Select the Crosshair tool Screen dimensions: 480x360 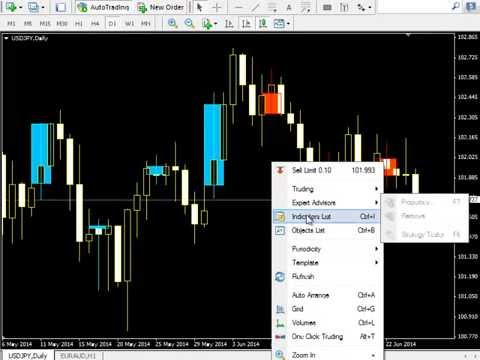coord(217,7)
